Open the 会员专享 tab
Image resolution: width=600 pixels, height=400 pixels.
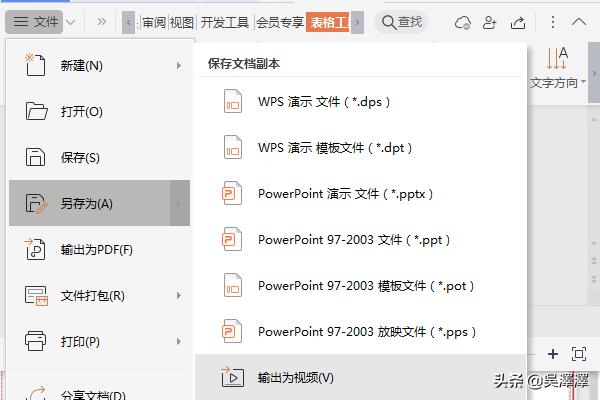[280, 23]
